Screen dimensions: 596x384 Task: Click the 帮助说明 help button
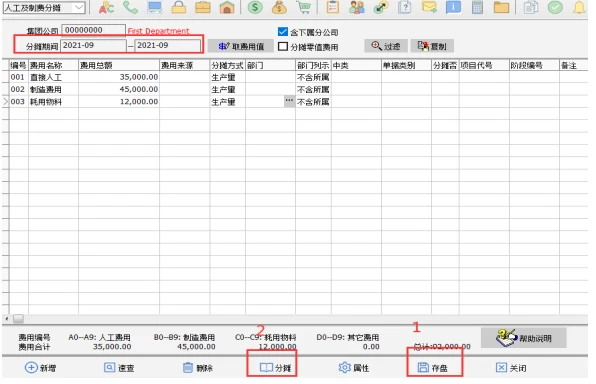pyautogui.click(x=524, y=338)
